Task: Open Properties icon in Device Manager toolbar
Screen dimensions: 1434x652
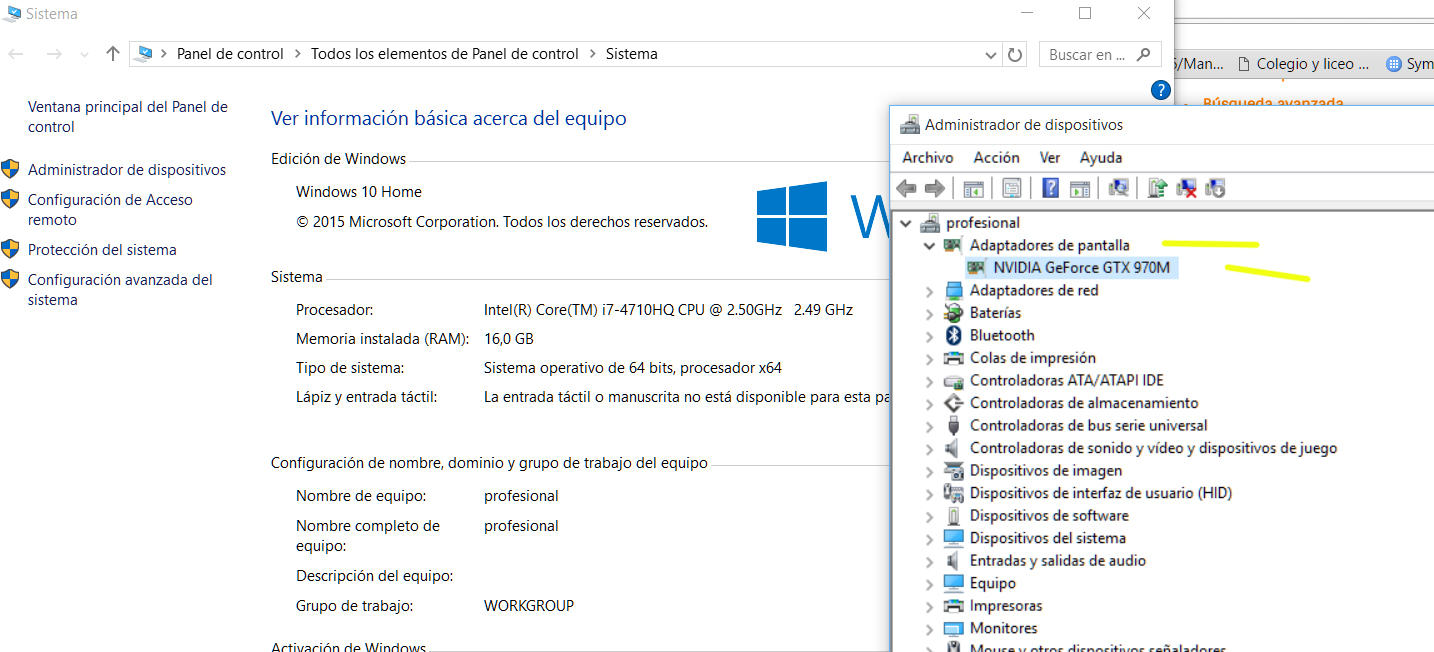Action: (1011, 188)
